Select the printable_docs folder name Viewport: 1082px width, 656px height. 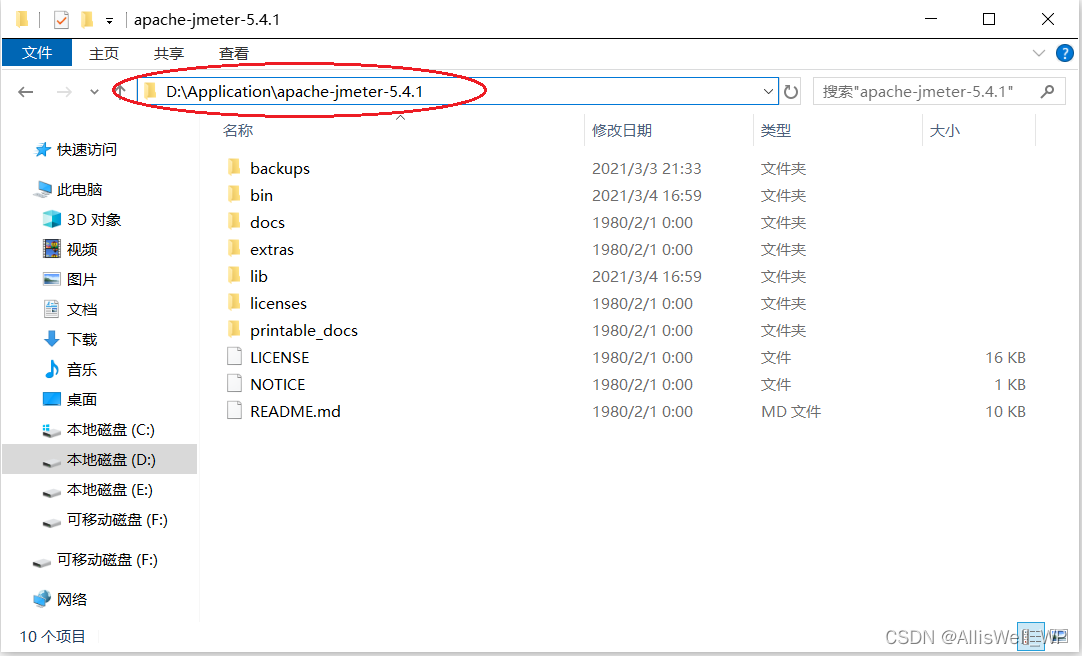tap(304, 330)
